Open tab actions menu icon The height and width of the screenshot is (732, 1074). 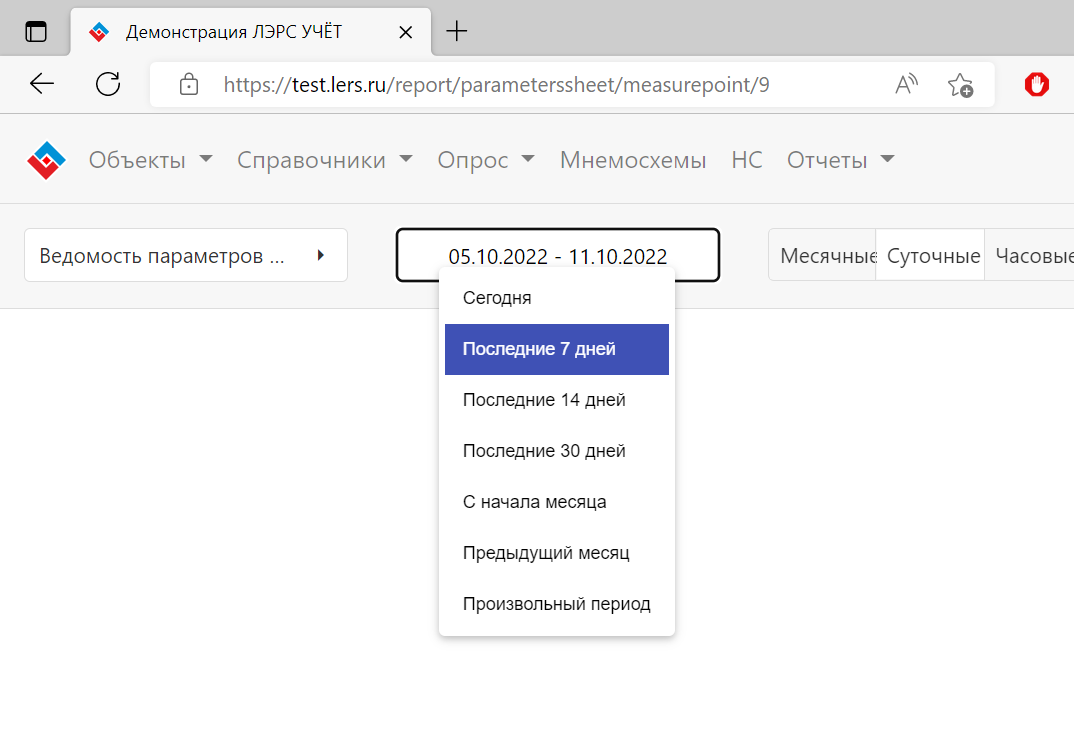click(36, 31)
